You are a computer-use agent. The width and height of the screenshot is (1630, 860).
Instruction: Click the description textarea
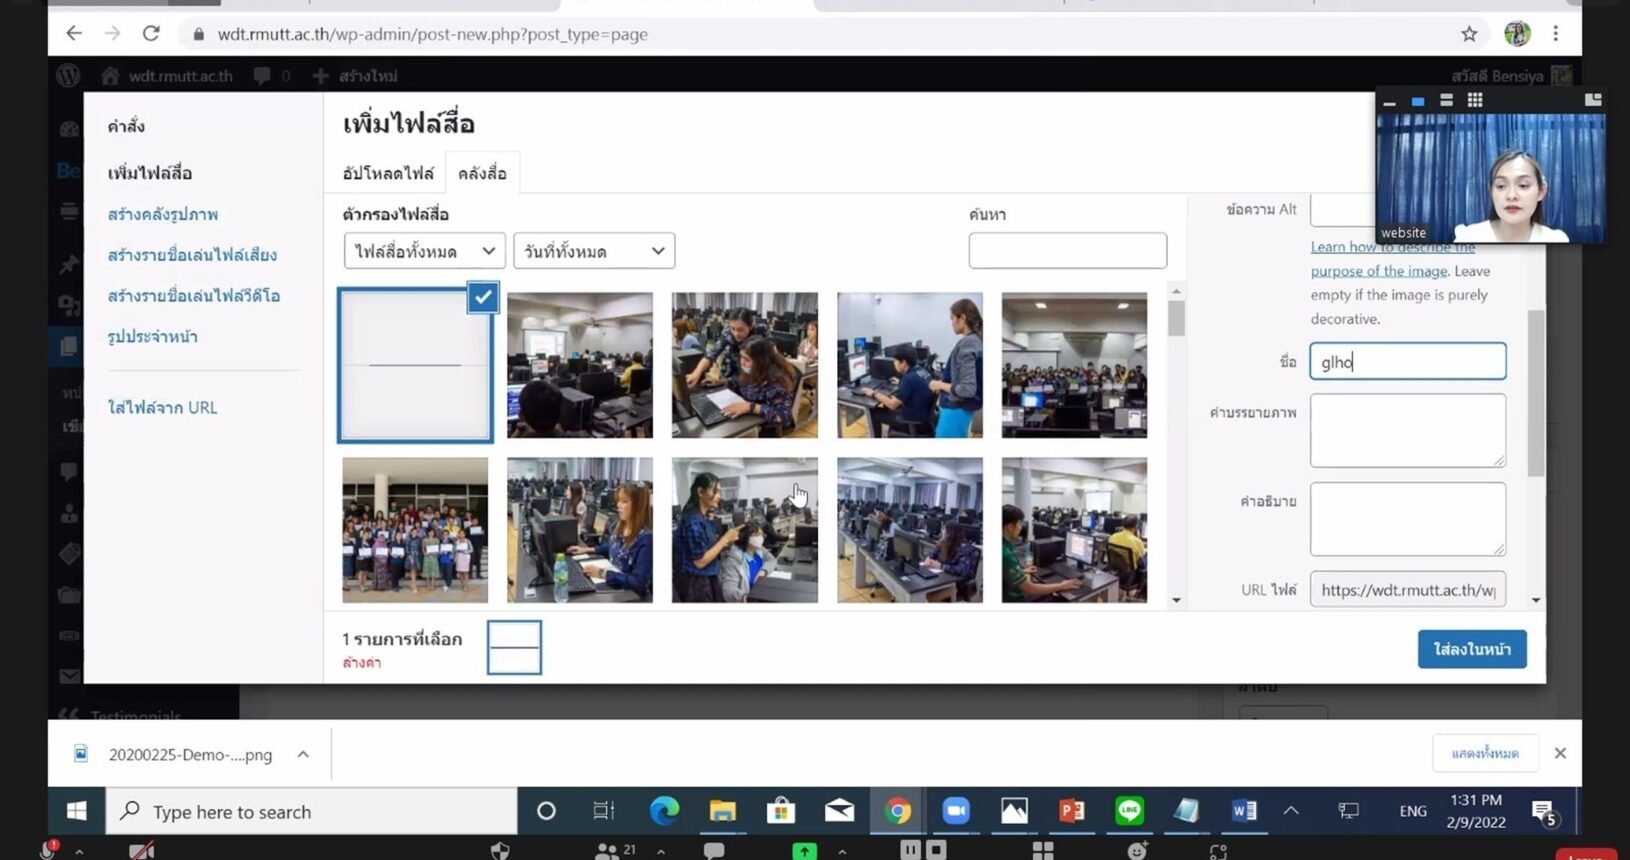pos(1407,519)
